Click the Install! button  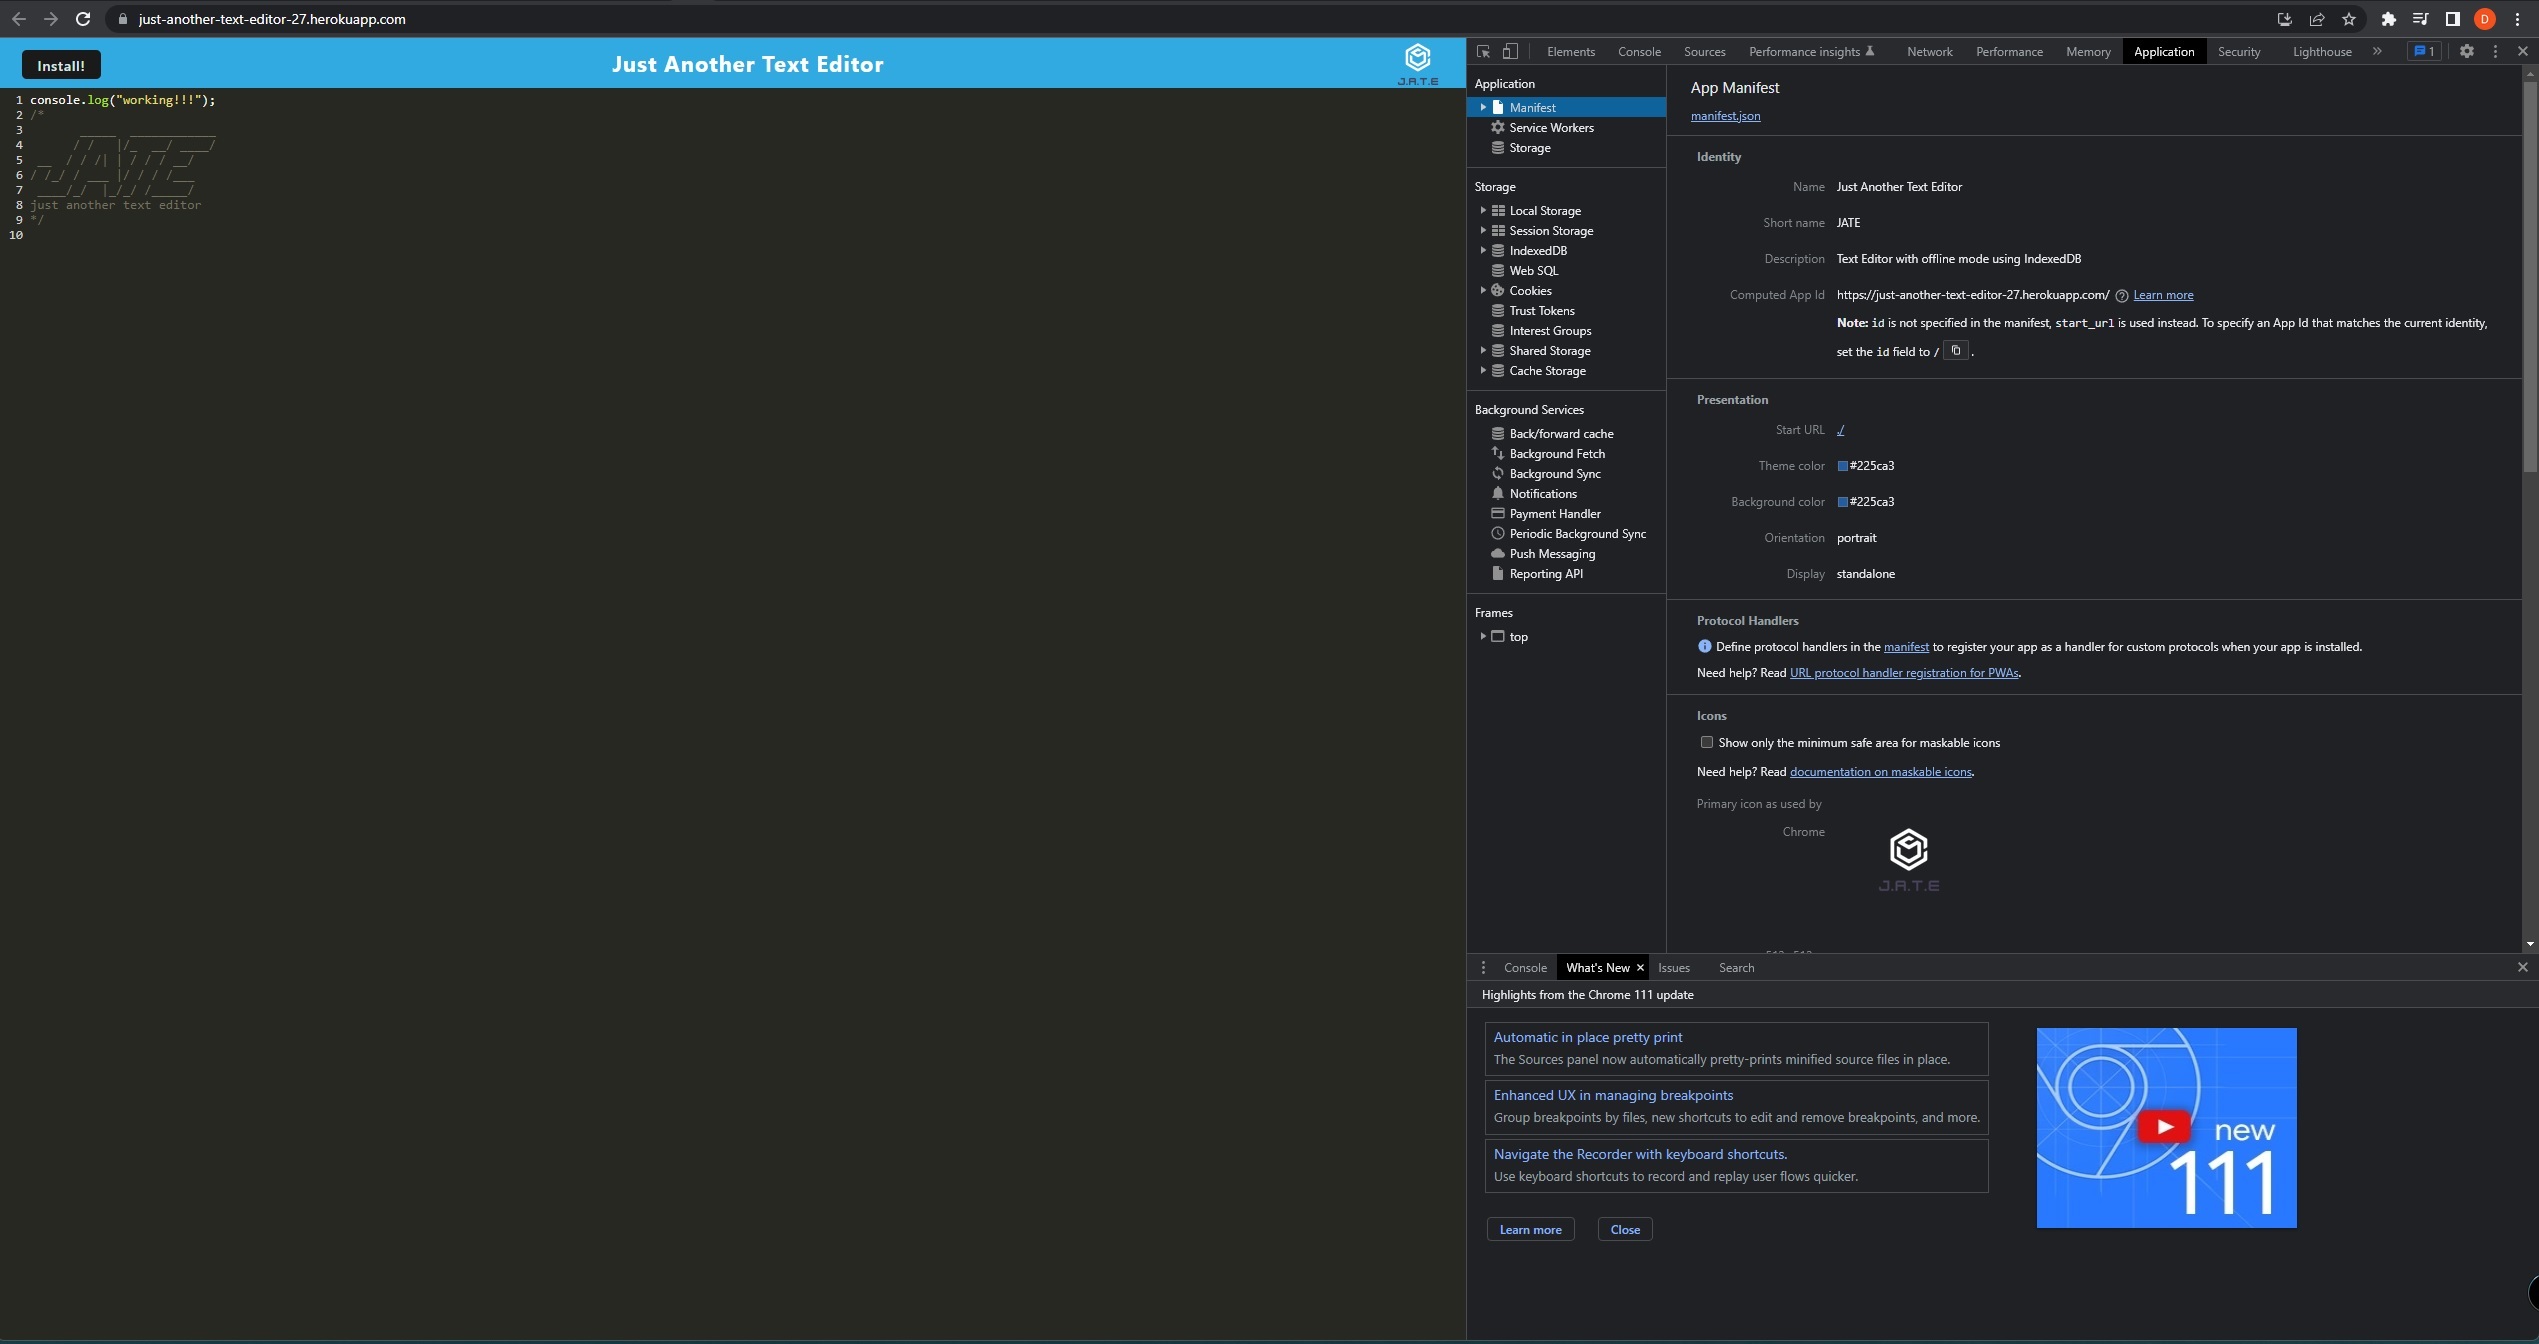[61, 65]
